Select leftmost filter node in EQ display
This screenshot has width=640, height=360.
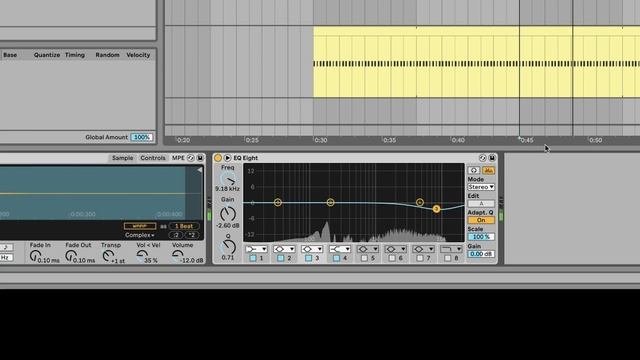278,202
